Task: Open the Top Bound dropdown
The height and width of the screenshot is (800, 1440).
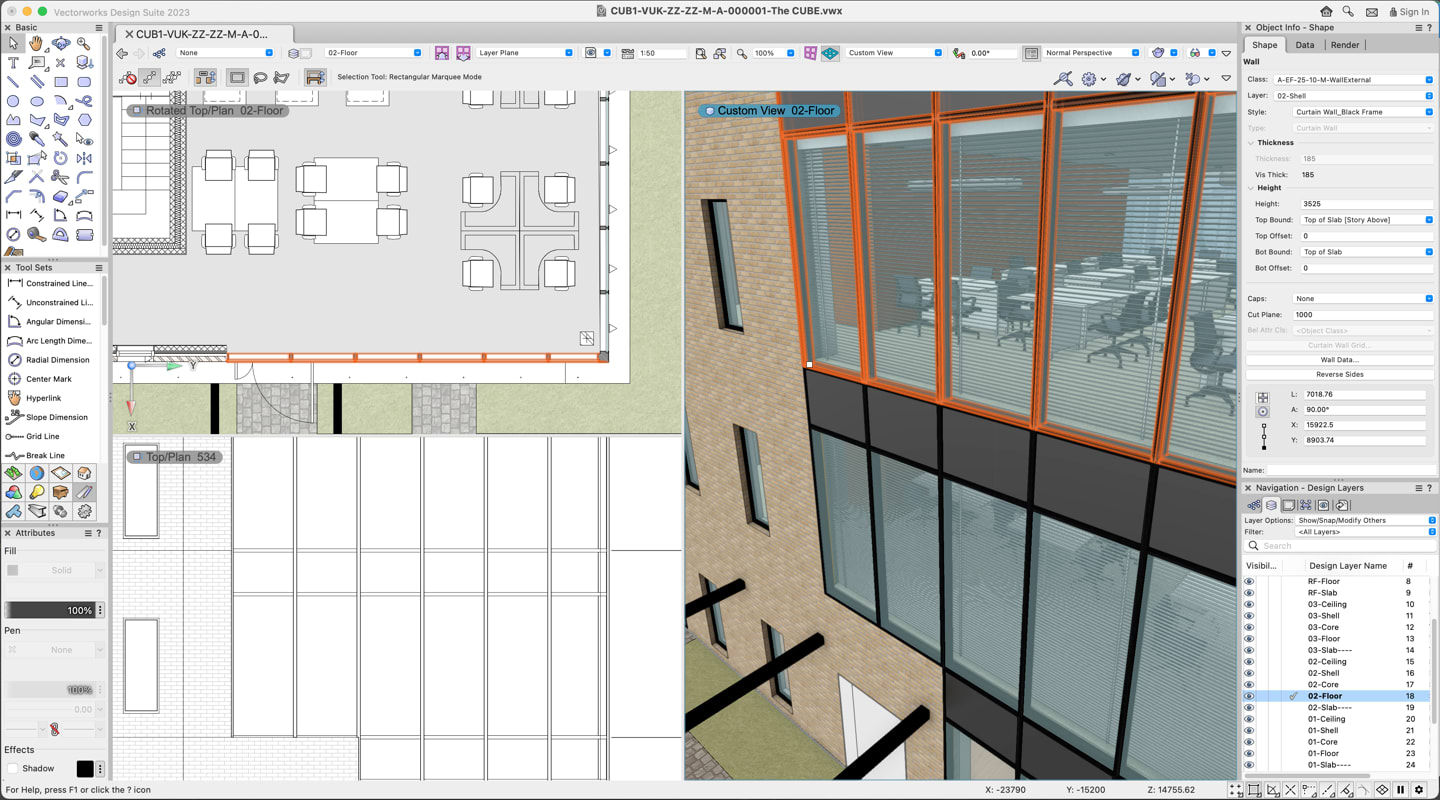Action: [x=1366, y=220]
